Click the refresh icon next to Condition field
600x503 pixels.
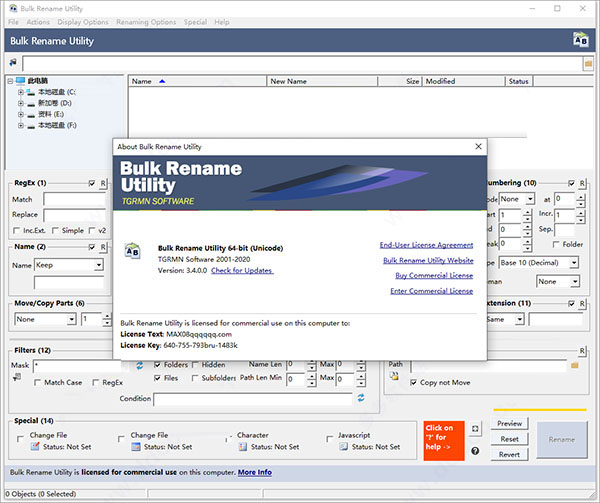[x=361, y=398]
